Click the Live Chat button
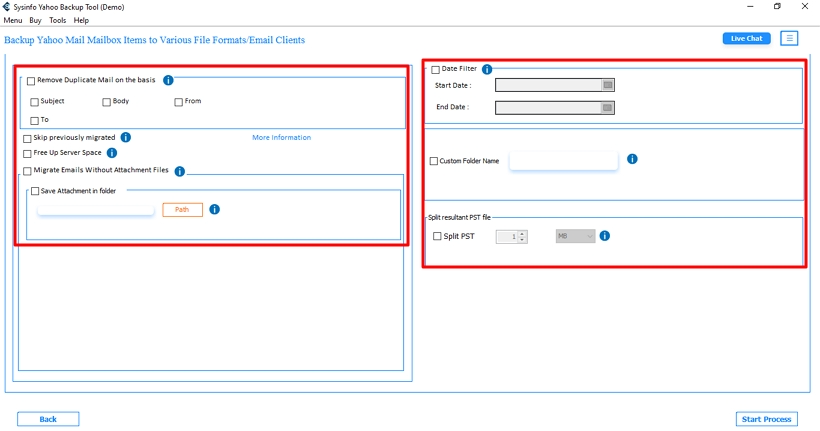Viewport: 820px width, 431px height. click(x=746, y=38)
